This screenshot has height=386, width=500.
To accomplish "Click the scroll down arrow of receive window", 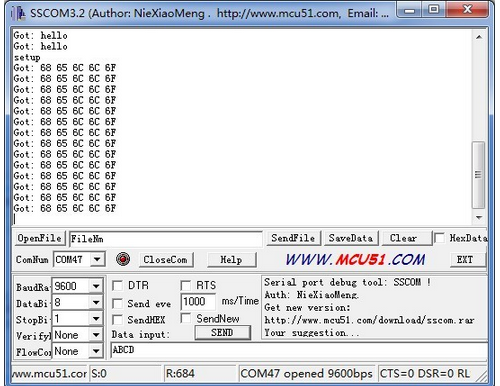I will [479, 218].
